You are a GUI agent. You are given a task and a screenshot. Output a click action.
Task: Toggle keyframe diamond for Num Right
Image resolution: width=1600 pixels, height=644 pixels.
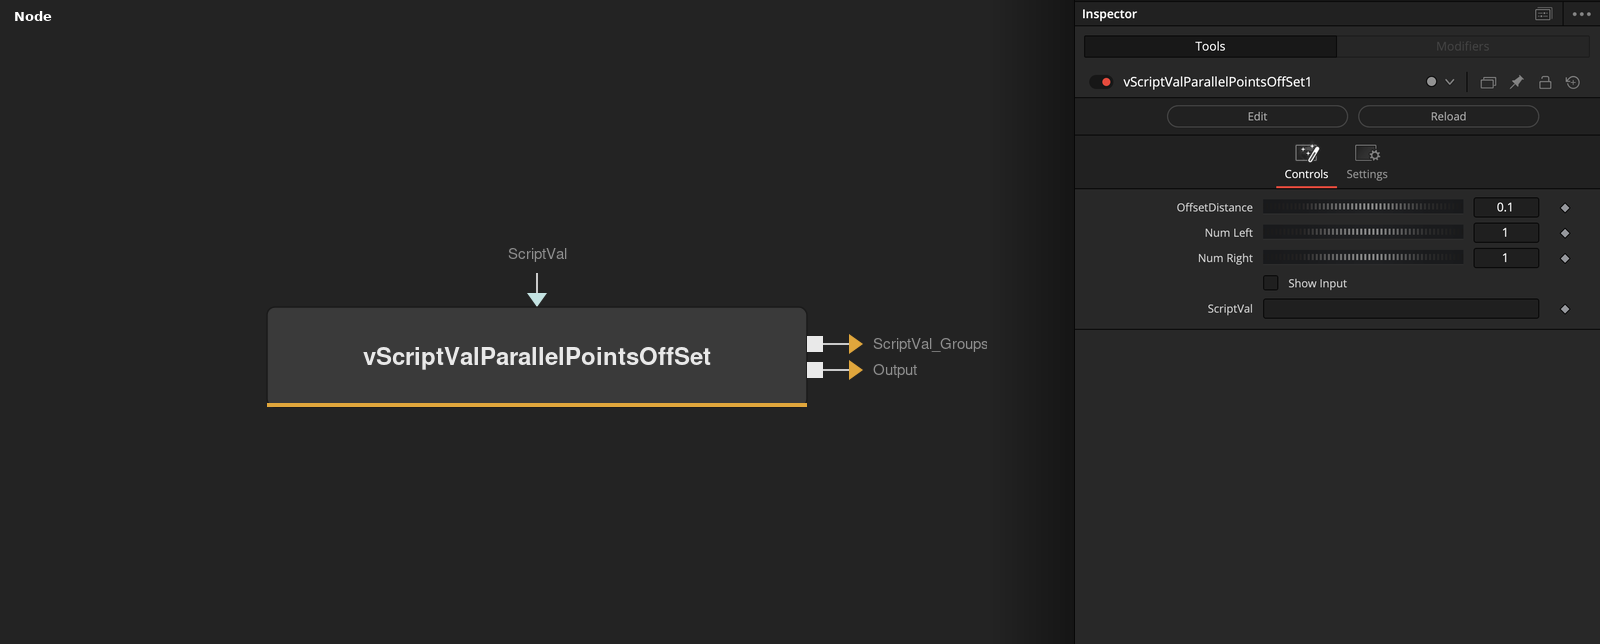pos(1565,259)
